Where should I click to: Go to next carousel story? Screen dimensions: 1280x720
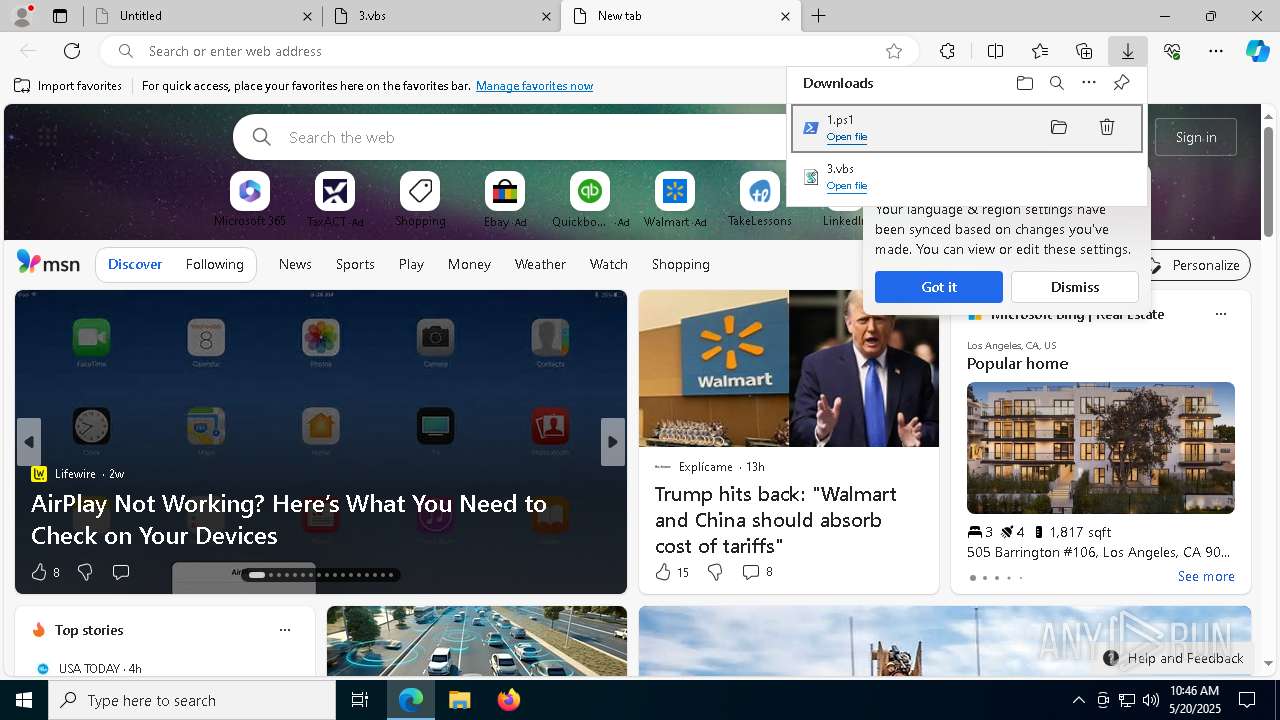pyautogui.click(x=613, y=442)
